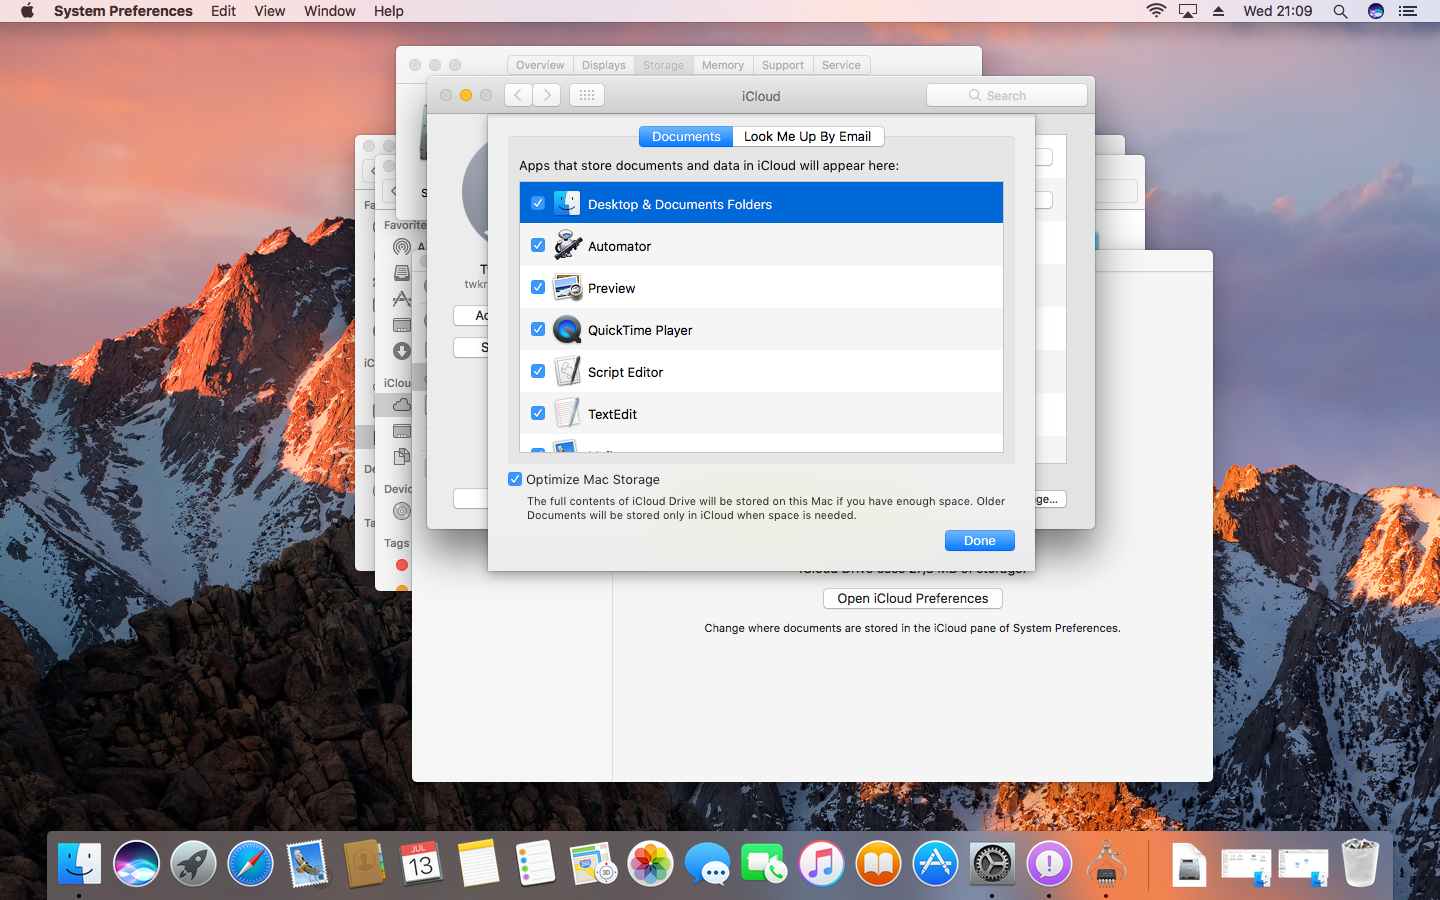The image size is (1440, 900).
Task: Open the Trash from the Dock
Action: pos(1360,864)
